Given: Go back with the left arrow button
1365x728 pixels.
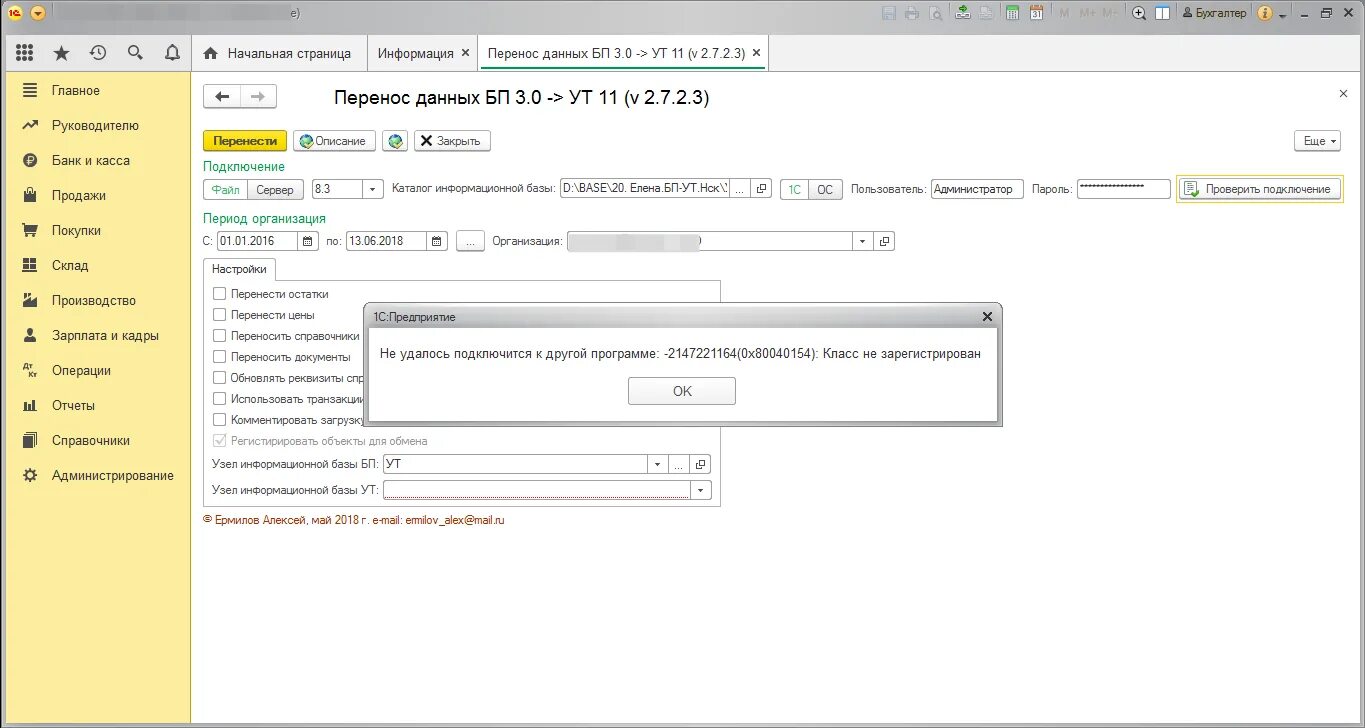Looking at the screenshot, I should [x=222, y=96].
